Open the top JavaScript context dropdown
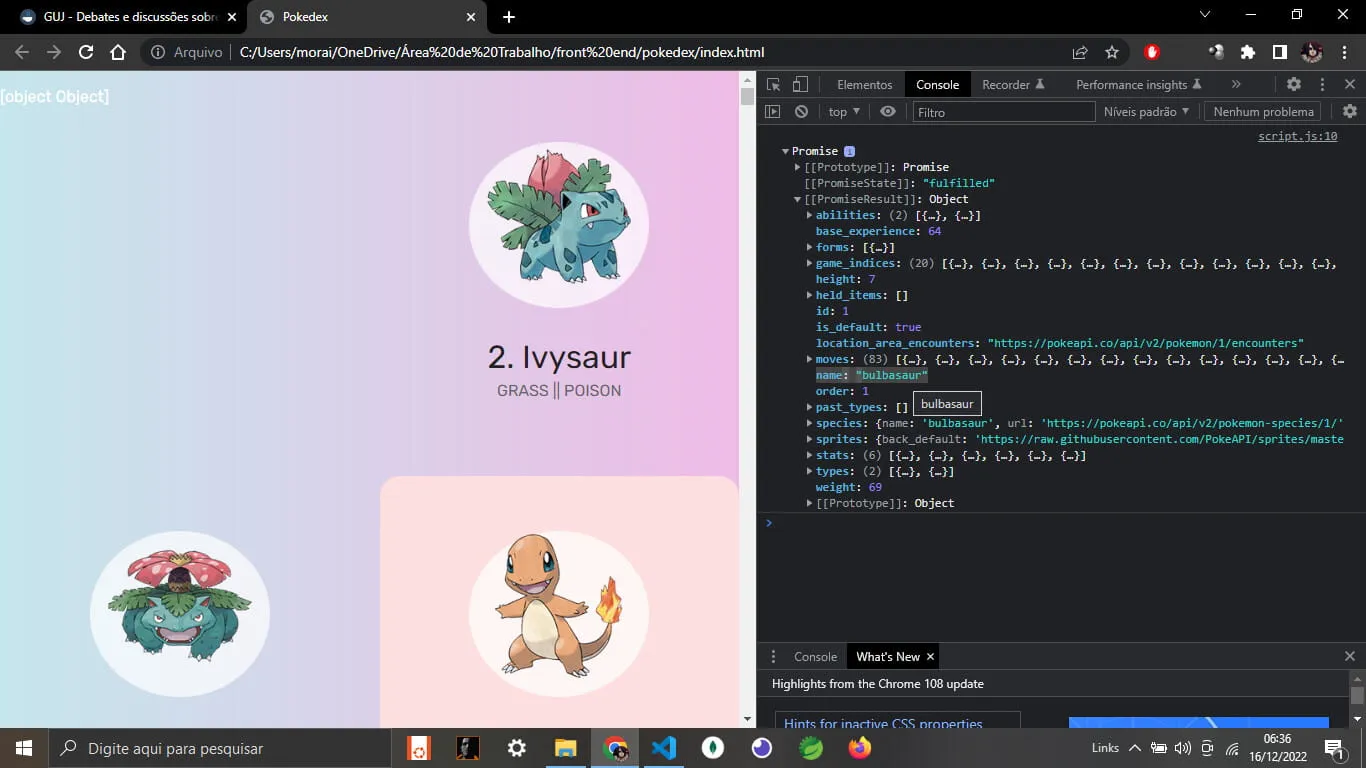The image size is (1366, 768). [844, 112]
